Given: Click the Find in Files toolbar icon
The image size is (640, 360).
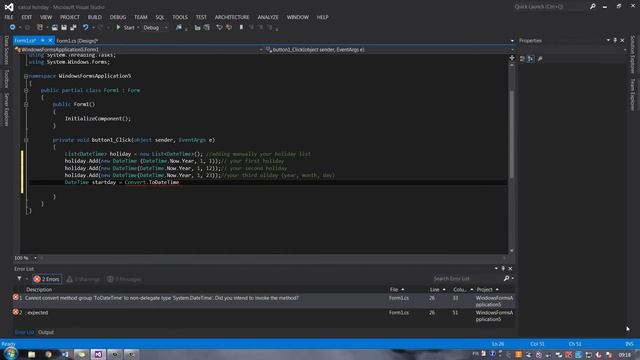Looking at the screenshot, I should [179, 27].
